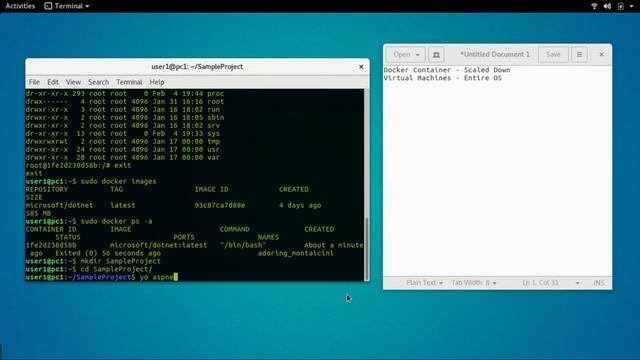The height and width of the screenshot is (360, 640).
Task: Click the '4 days ago' created value
Action: 300,205
